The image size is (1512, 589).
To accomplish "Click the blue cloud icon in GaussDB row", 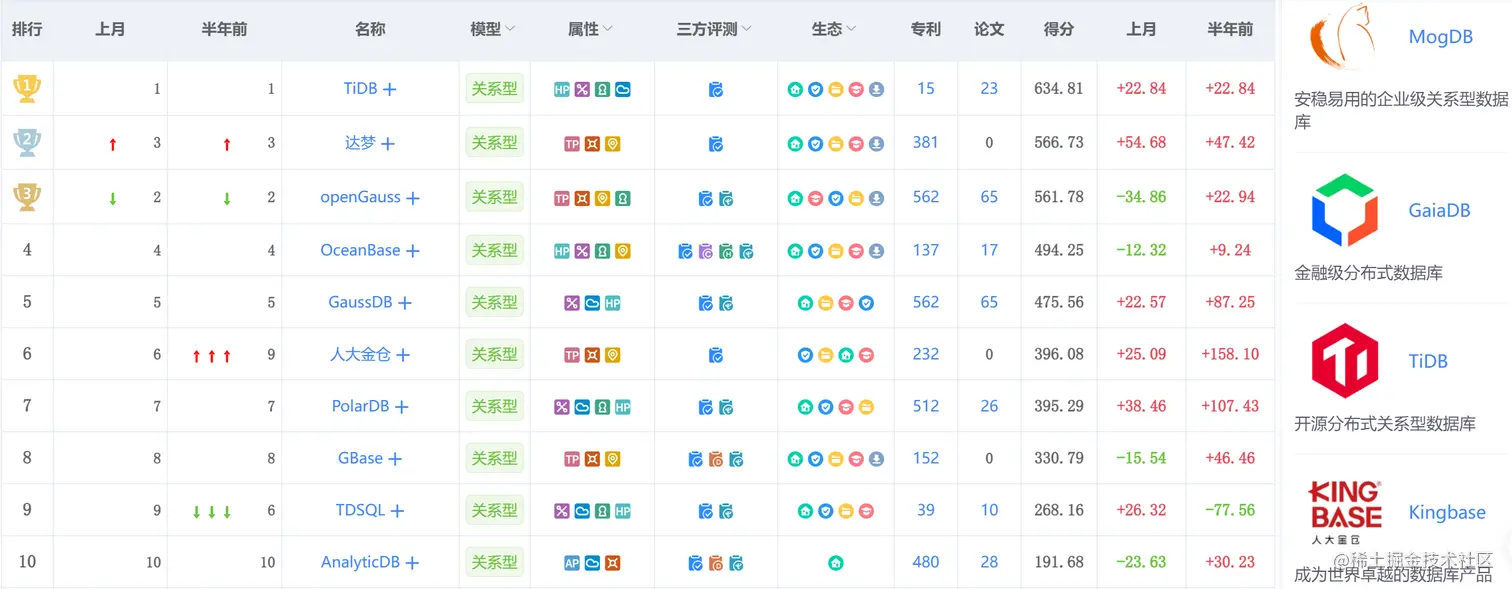I will tap(592, 303).
